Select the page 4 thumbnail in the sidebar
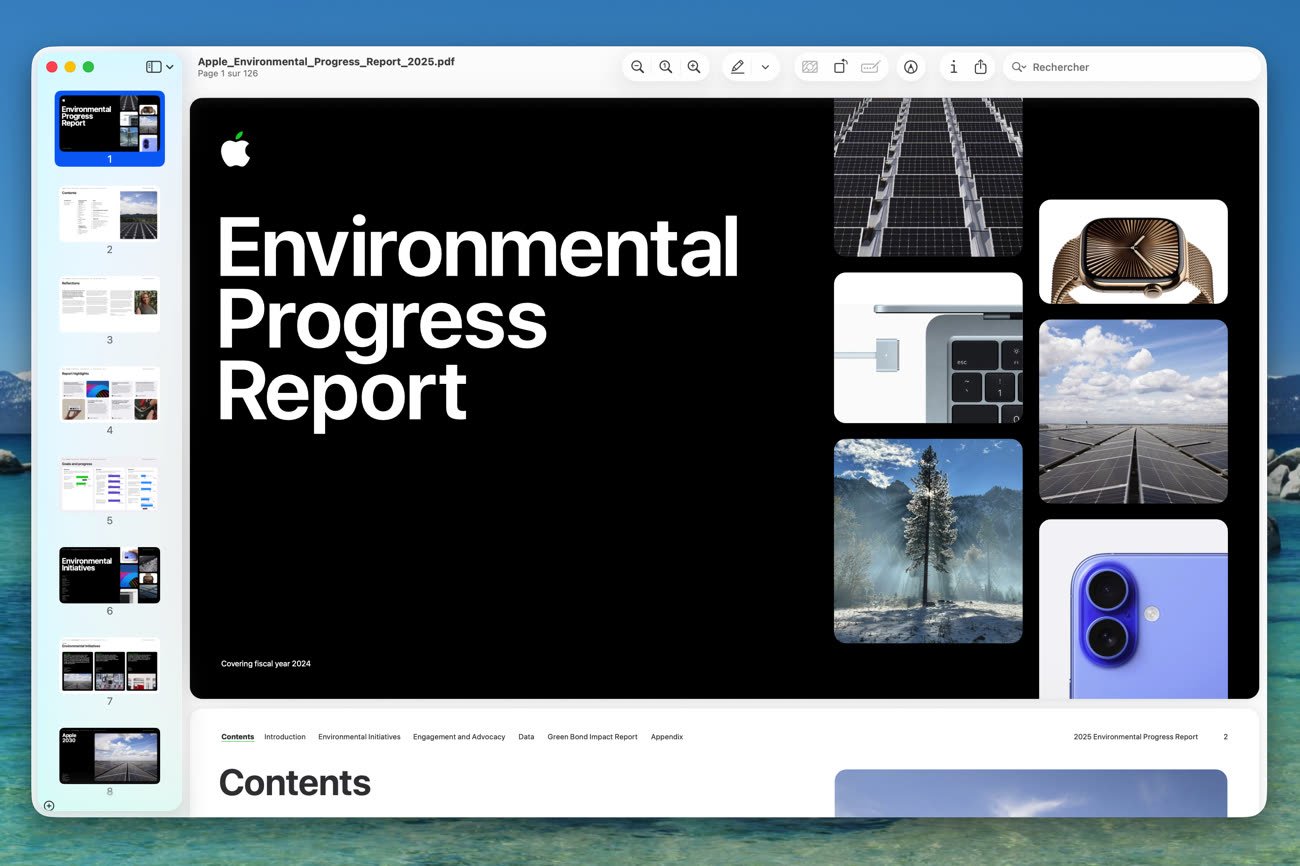This screenshot has width=1300, height=866. [x=109, y=394]
